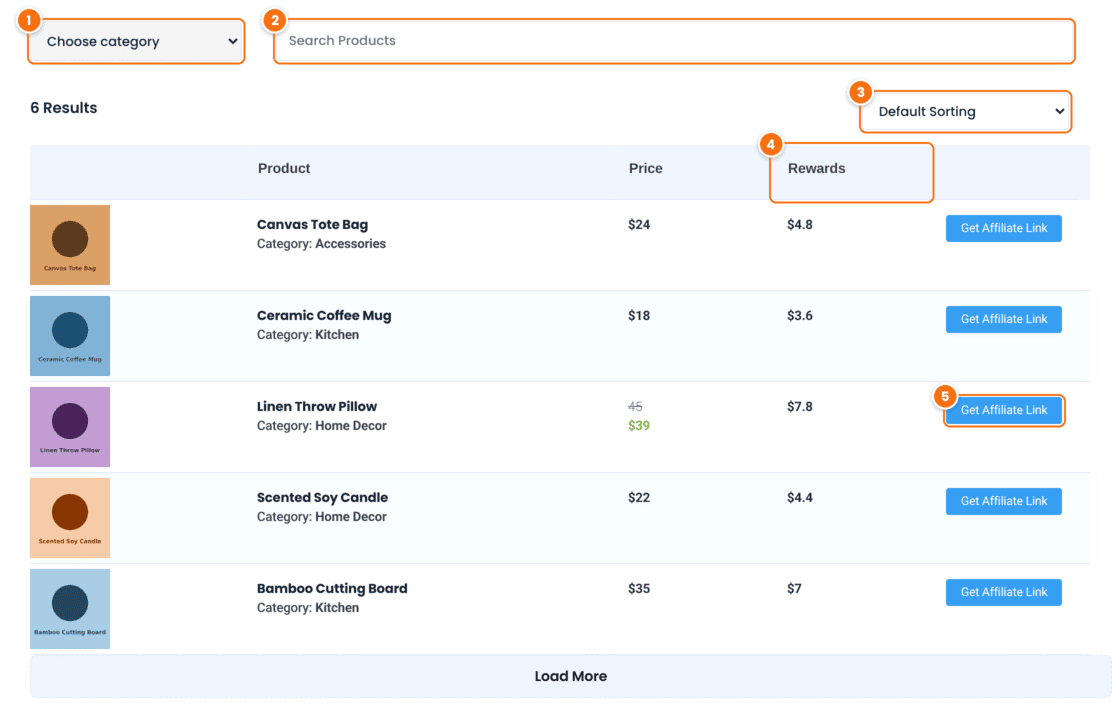Click the Load More button

pos(571,676)
